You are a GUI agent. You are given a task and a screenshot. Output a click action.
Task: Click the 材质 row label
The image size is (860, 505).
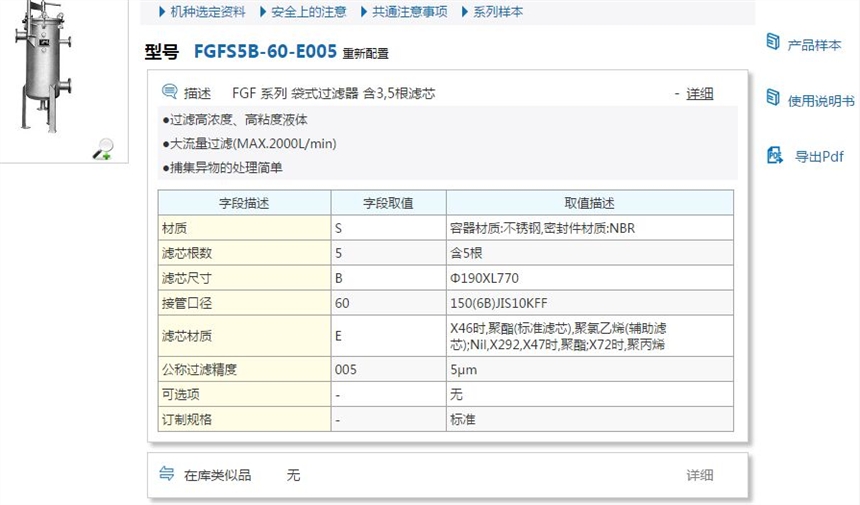[x=174, y=228]
